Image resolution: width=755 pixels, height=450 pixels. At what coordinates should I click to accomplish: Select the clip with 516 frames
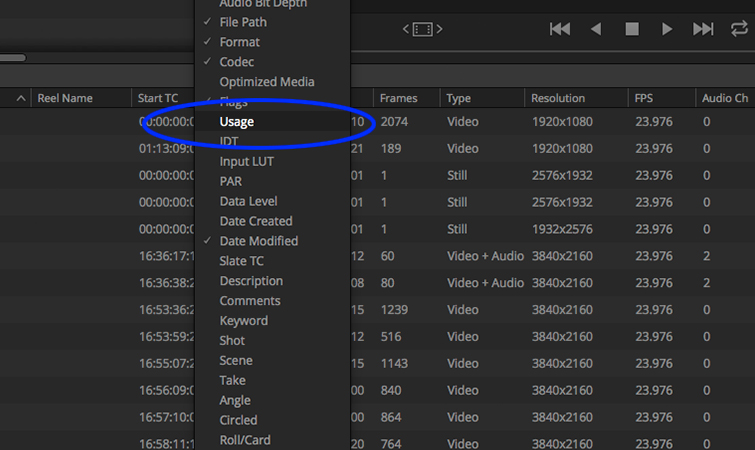tap(378, 336)
